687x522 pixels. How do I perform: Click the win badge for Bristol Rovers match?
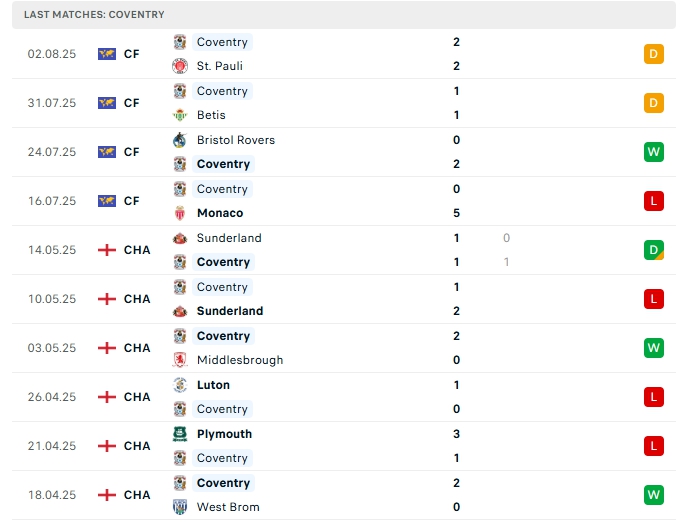pyautogui.click(x=654, y=152)
